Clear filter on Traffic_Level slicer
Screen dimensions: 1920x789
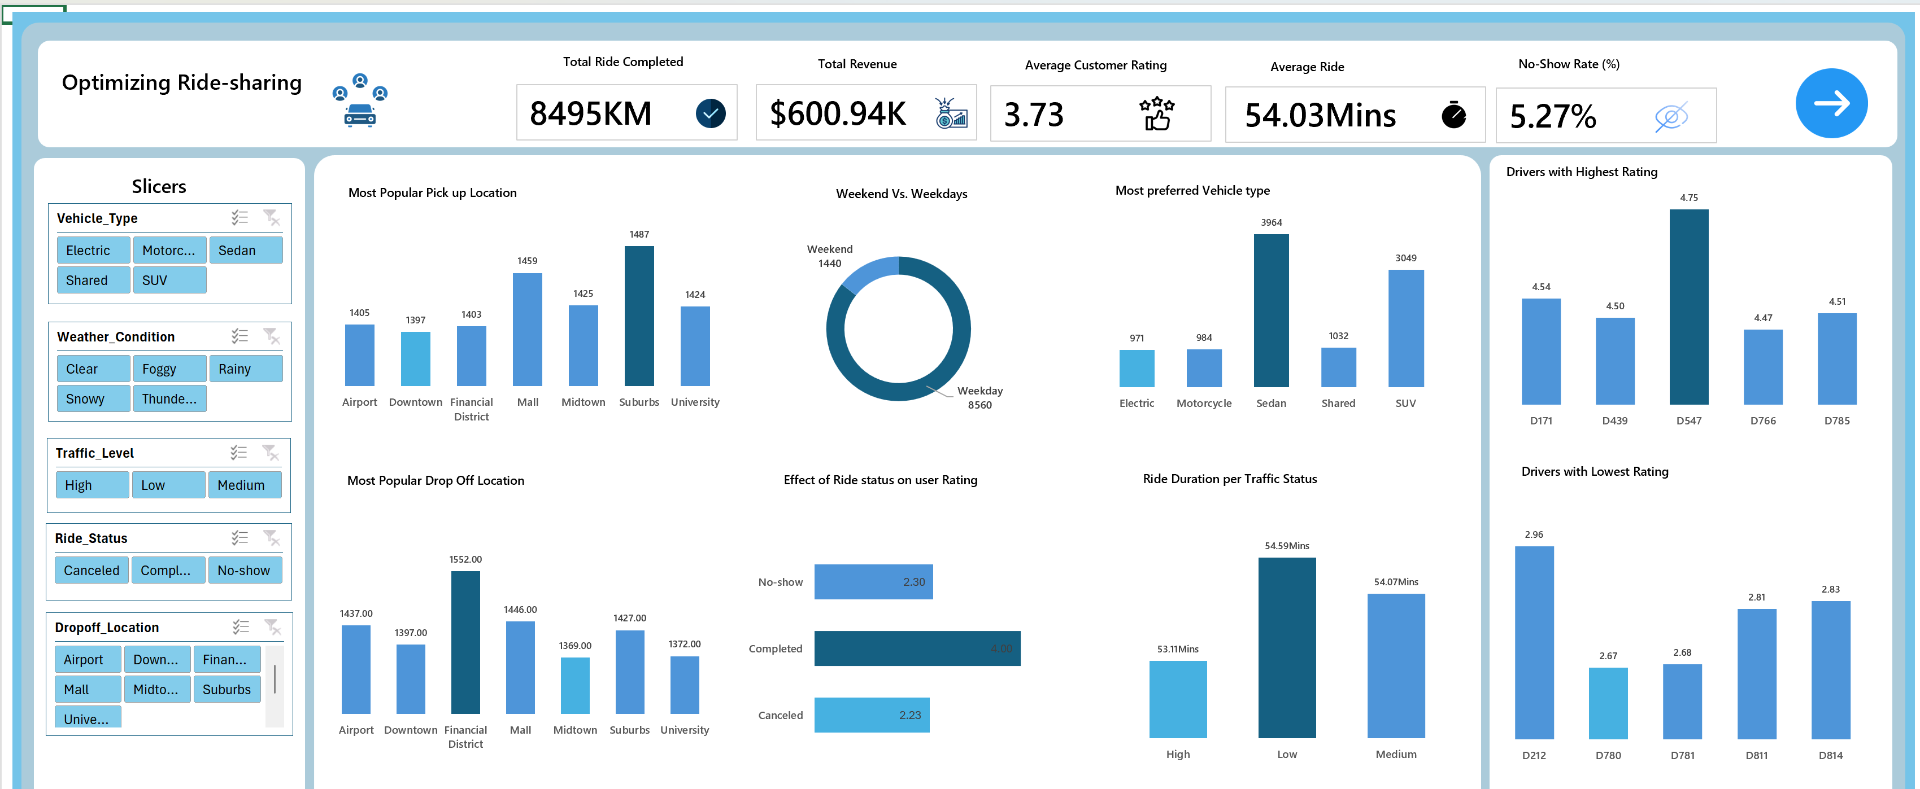[x=270, y=452]
